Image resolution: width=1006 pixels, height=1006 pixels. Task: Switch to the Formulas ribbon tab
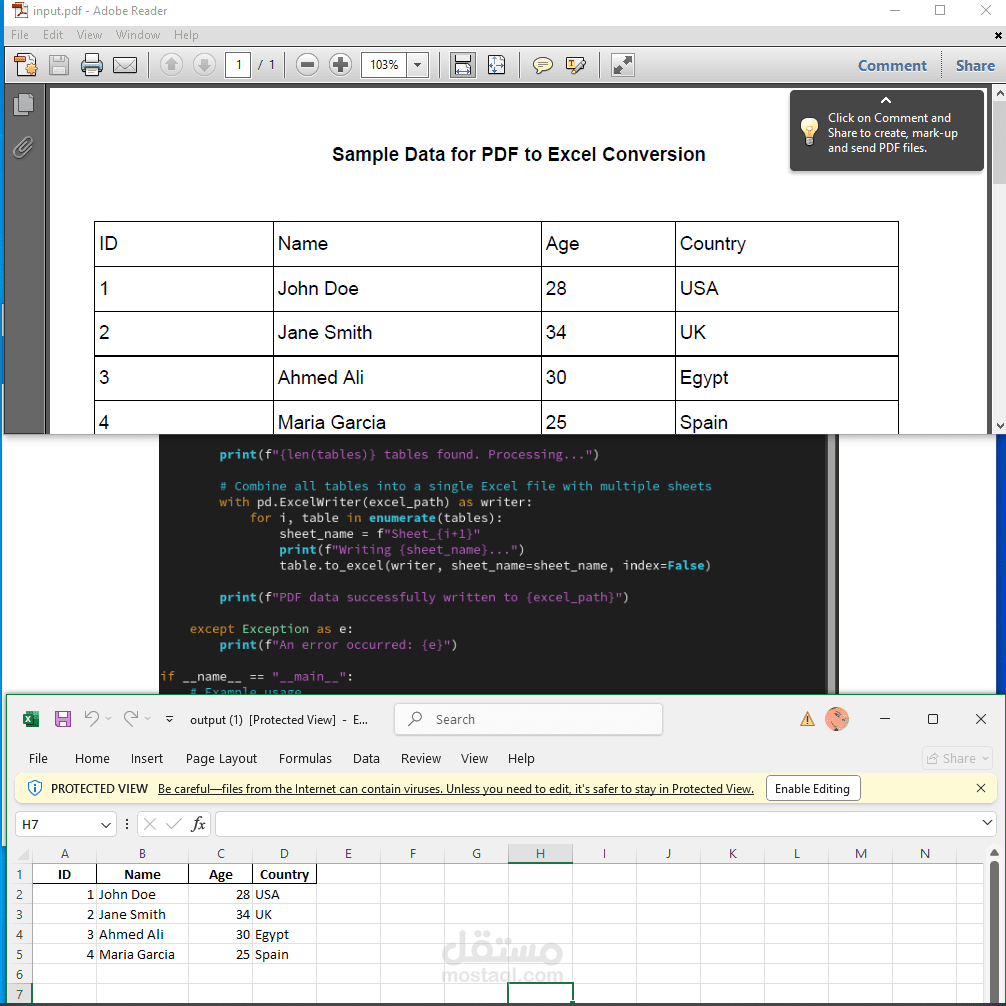coord(305,758)
